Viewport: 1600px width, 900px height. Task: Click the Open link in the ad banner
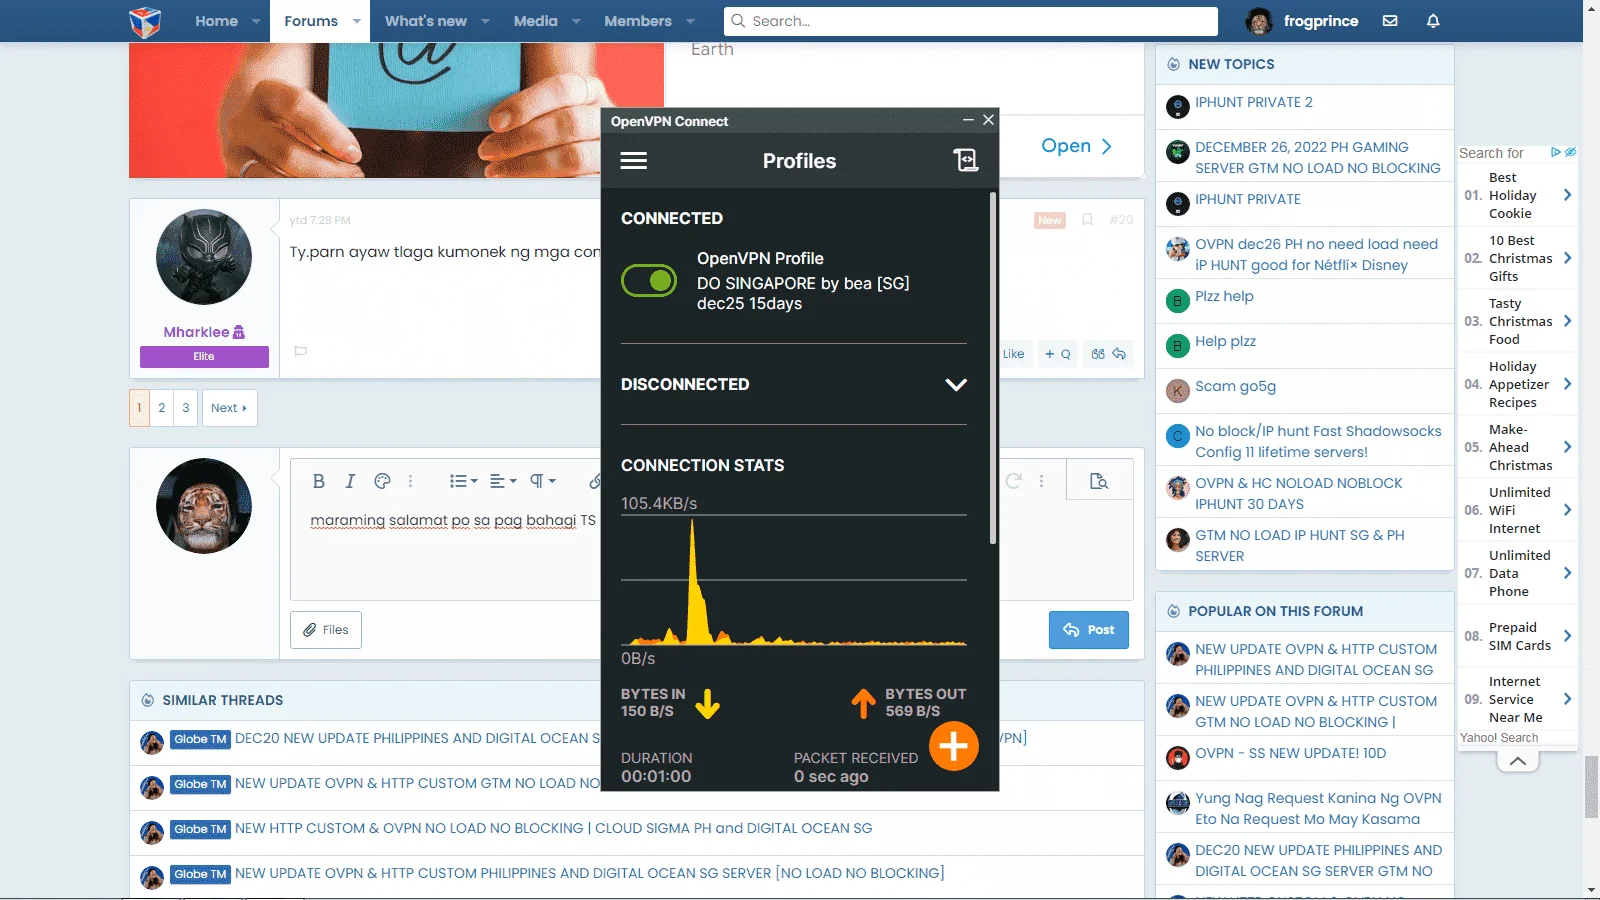1076,146
